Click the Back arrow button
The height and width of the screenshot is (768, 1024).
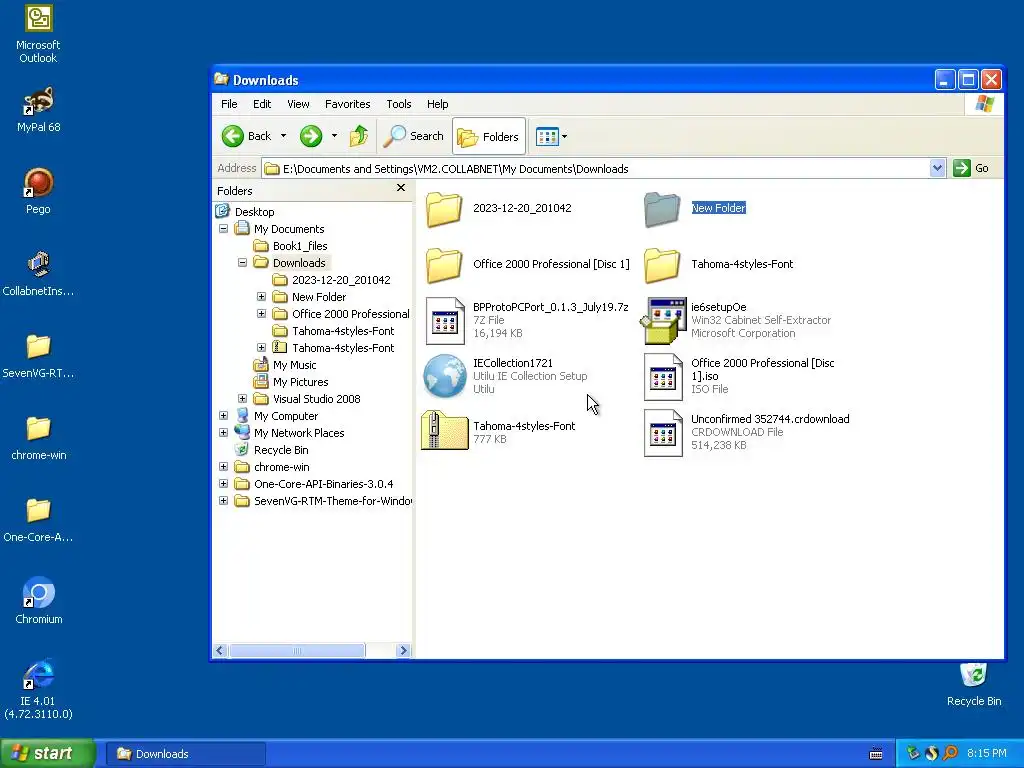pyautogui.click(x=246, y=136)
